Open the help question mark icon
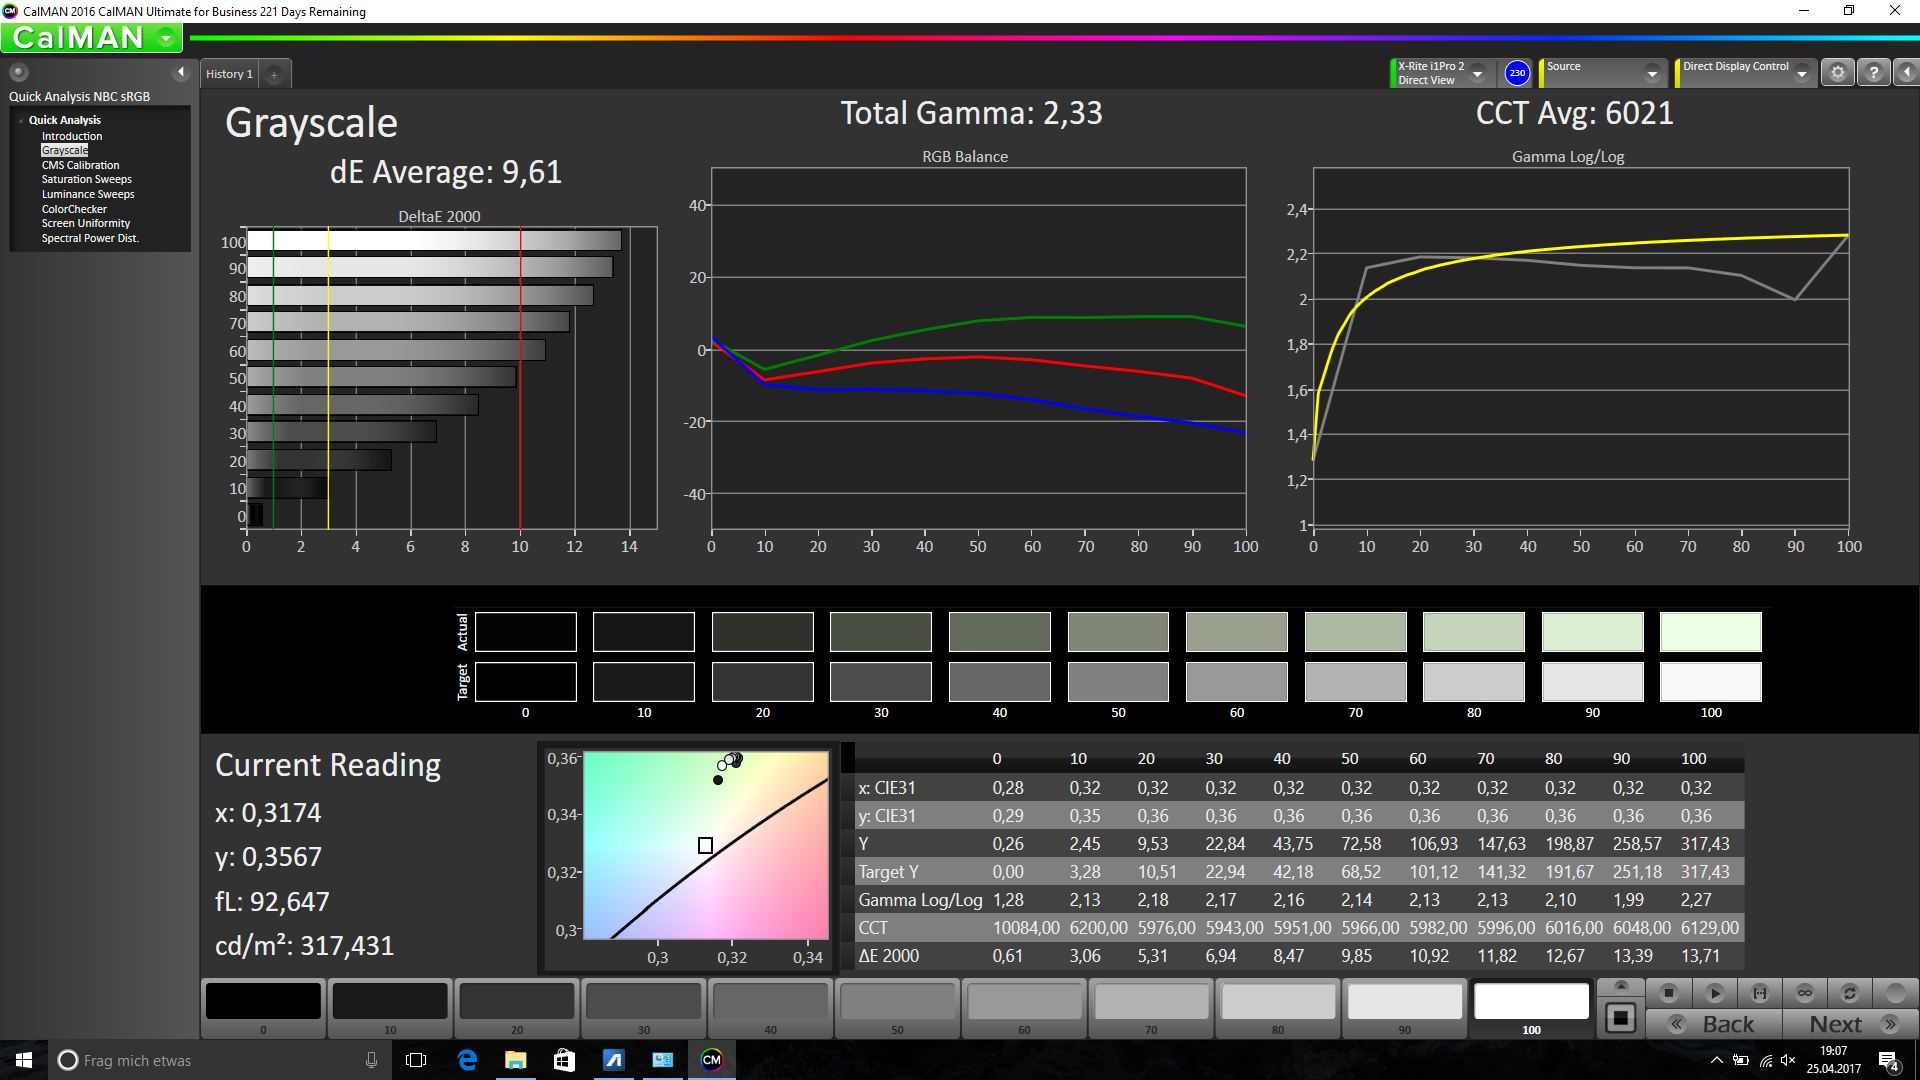1920x1080 pixels. coord(1874,73)
